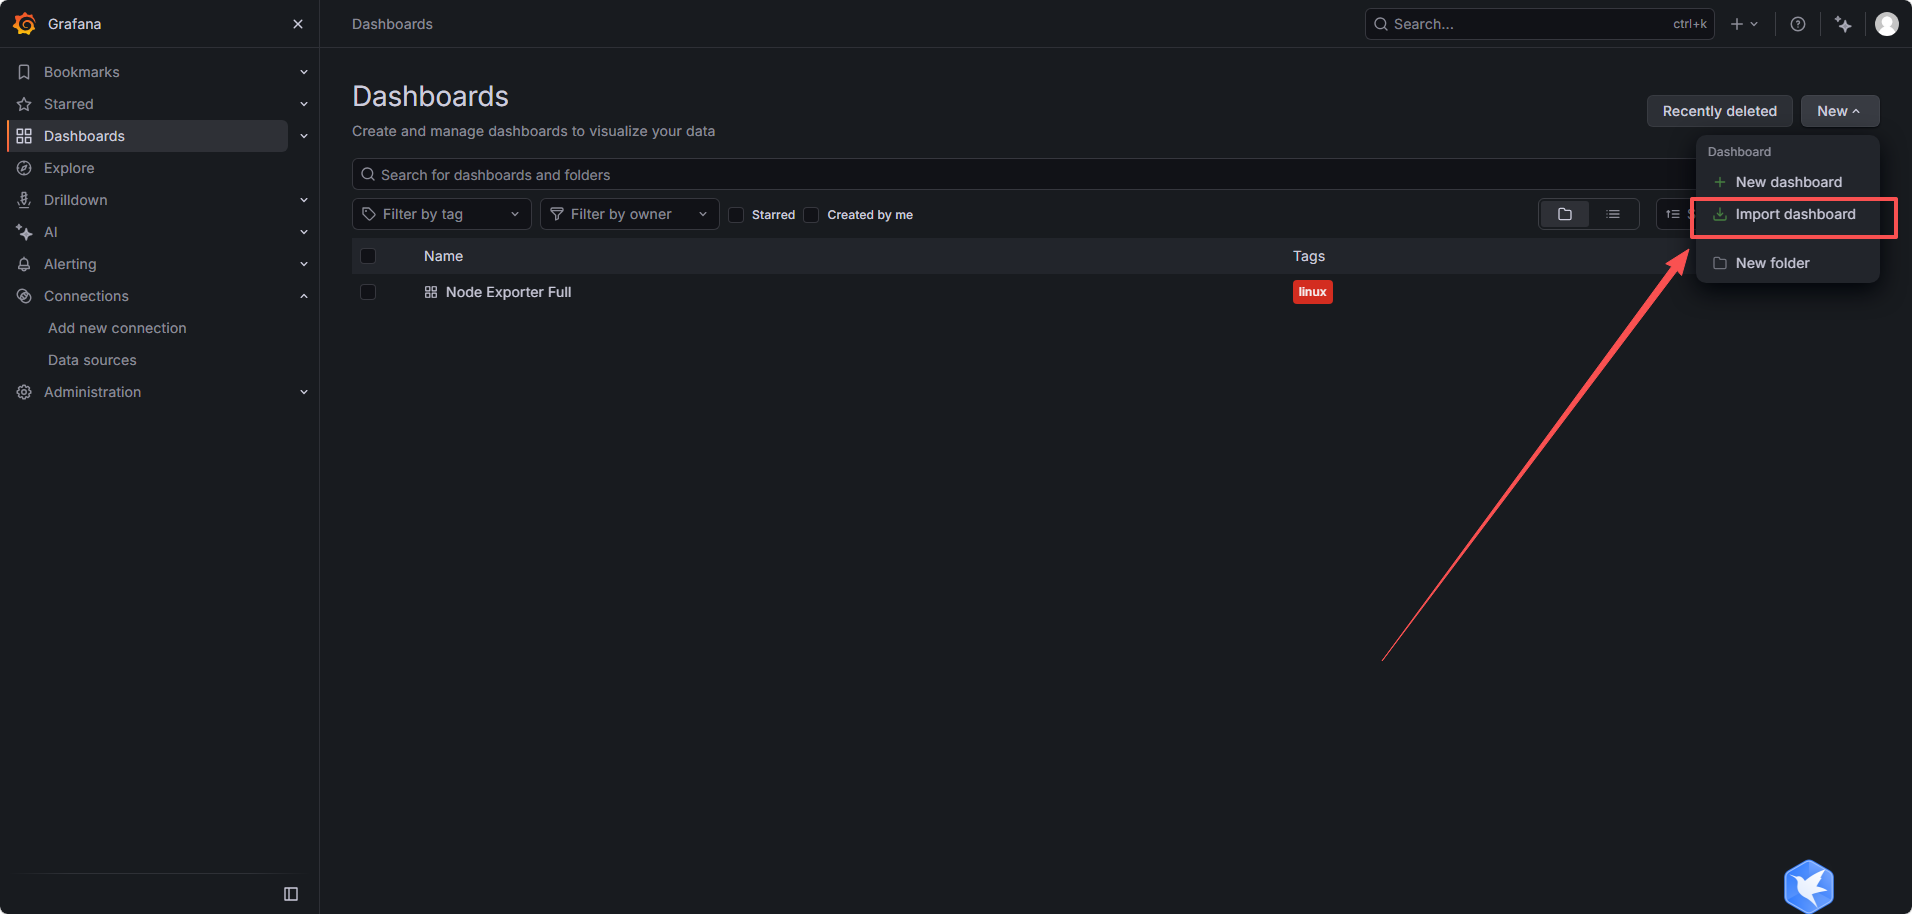
Task: Open the Sort control next to view toggles
Action: 1674,214
